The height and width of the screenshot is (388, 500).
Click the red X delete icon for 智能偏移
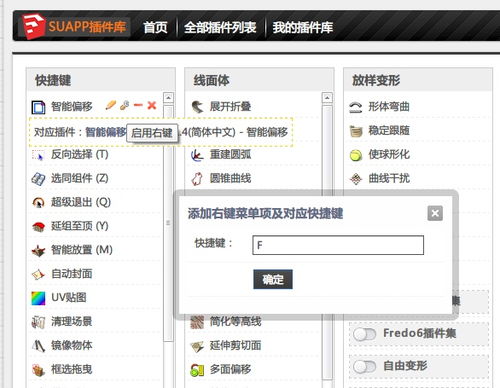[152, 105]
